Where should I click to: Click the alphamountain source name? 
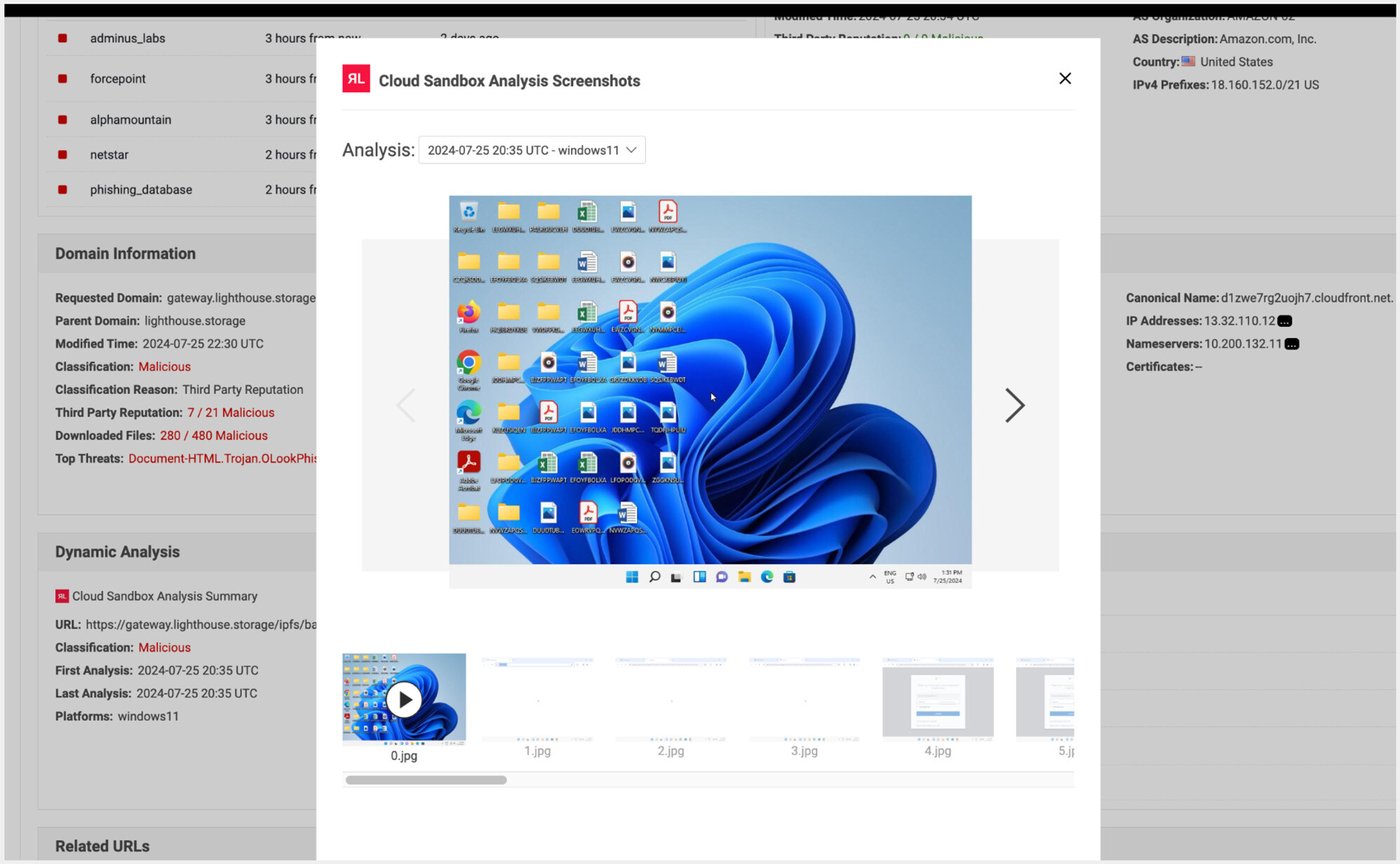point(131,119)
